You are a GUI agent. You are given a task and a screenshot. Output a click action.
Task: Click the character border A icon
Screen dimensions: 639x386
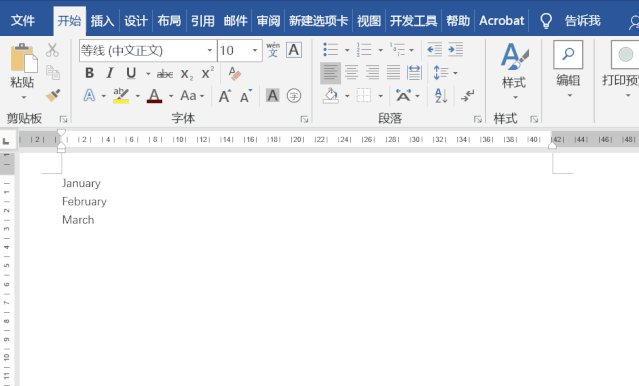pos(294,50)
